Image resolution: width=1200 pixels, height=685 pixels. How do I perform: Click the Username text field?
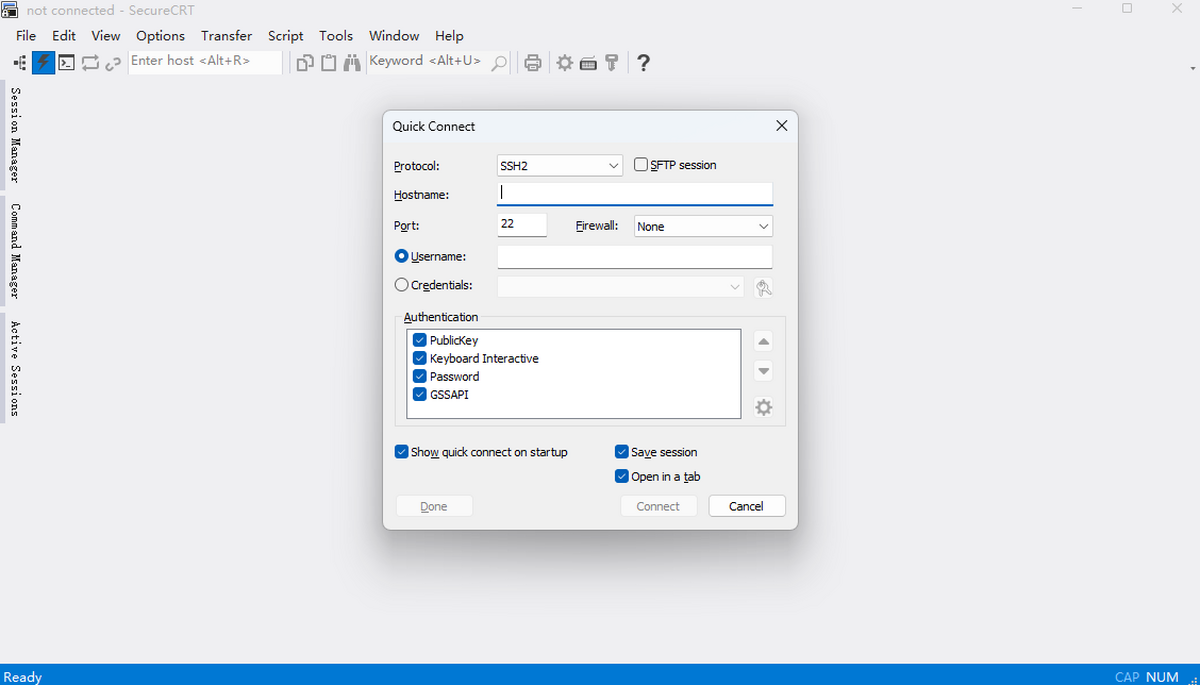pos(635,257)
